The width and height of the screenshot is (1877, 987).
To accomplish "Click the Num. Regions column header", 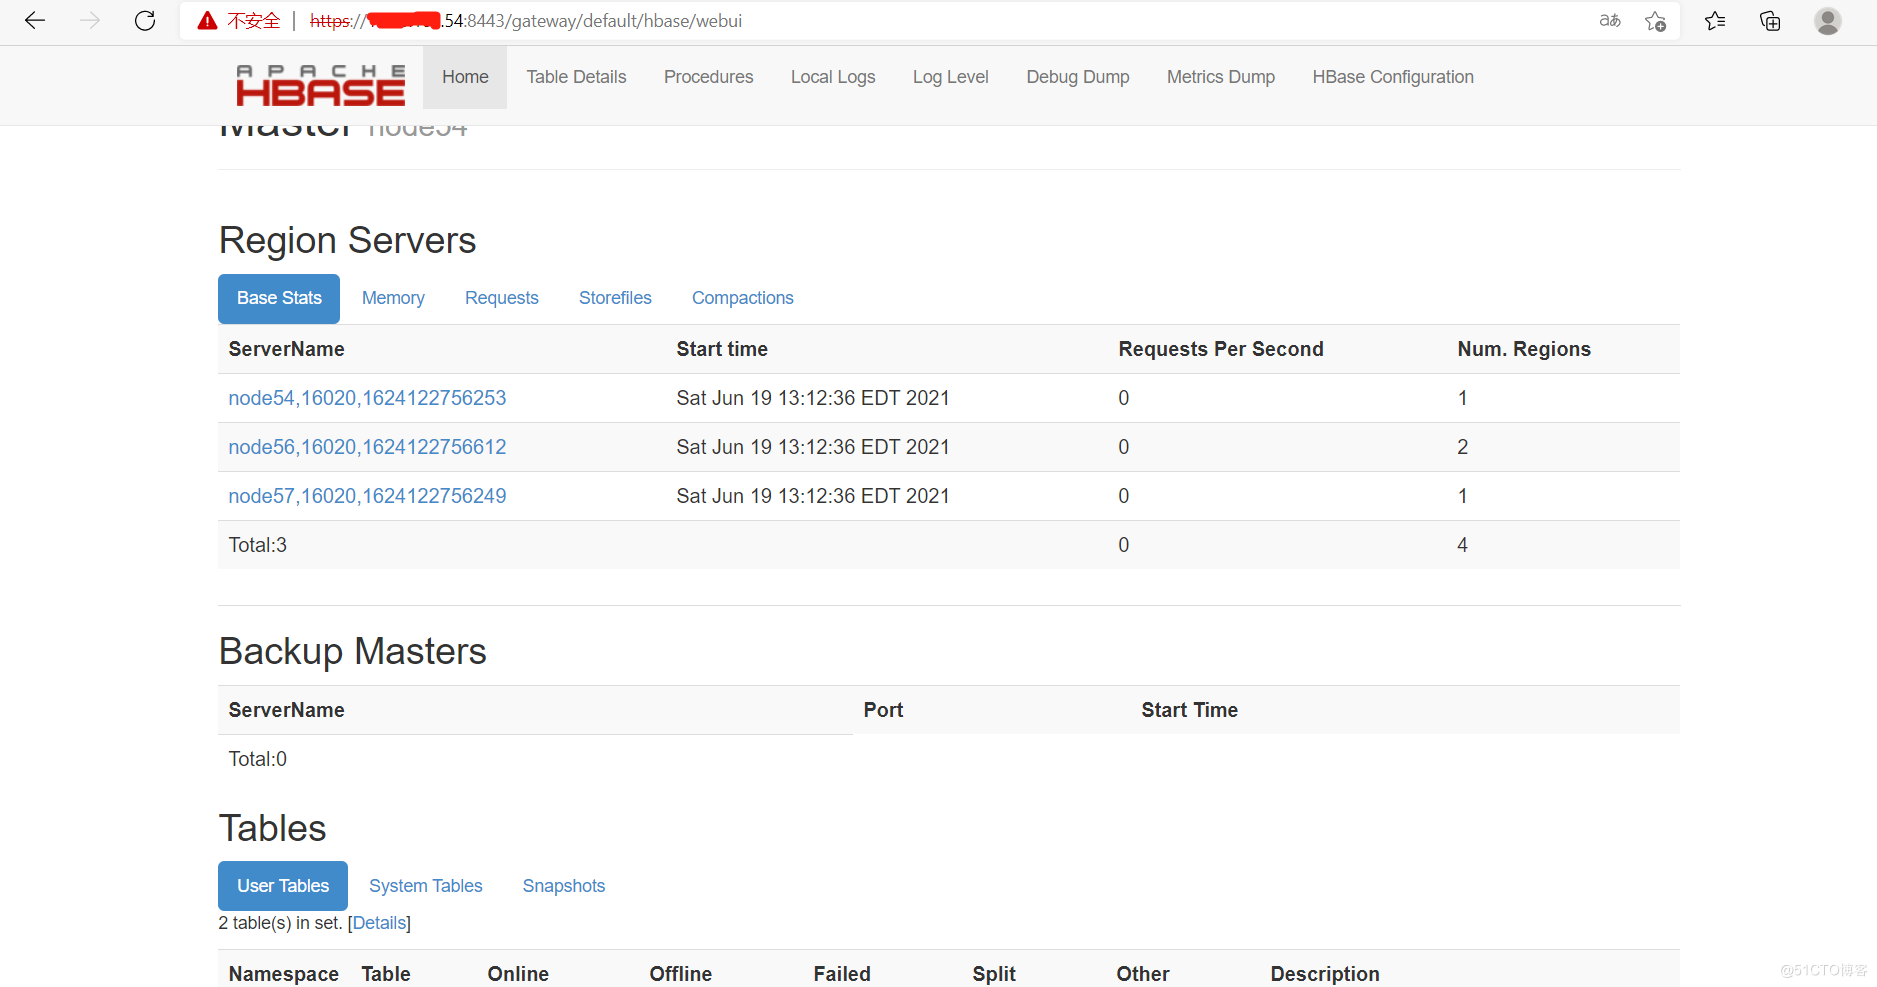I will tap(1524, 349).
